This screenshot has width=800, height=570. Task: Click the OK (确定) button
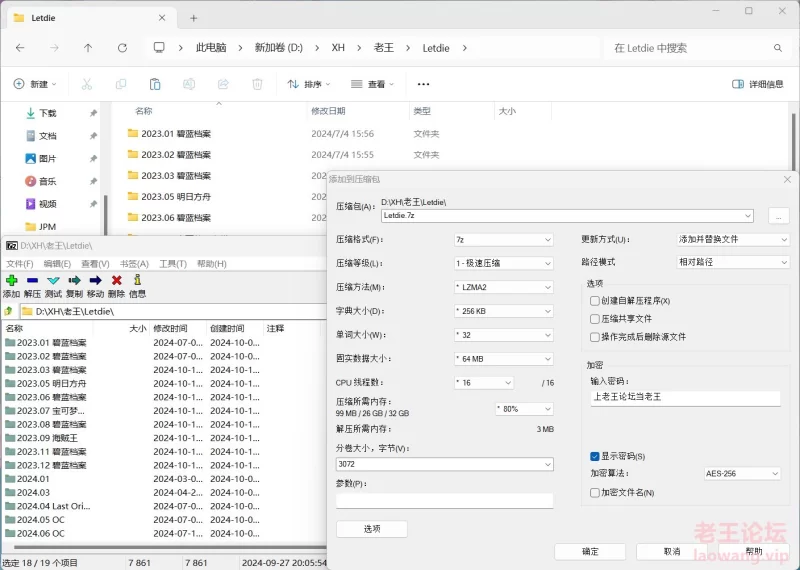(x=590, y=551)
